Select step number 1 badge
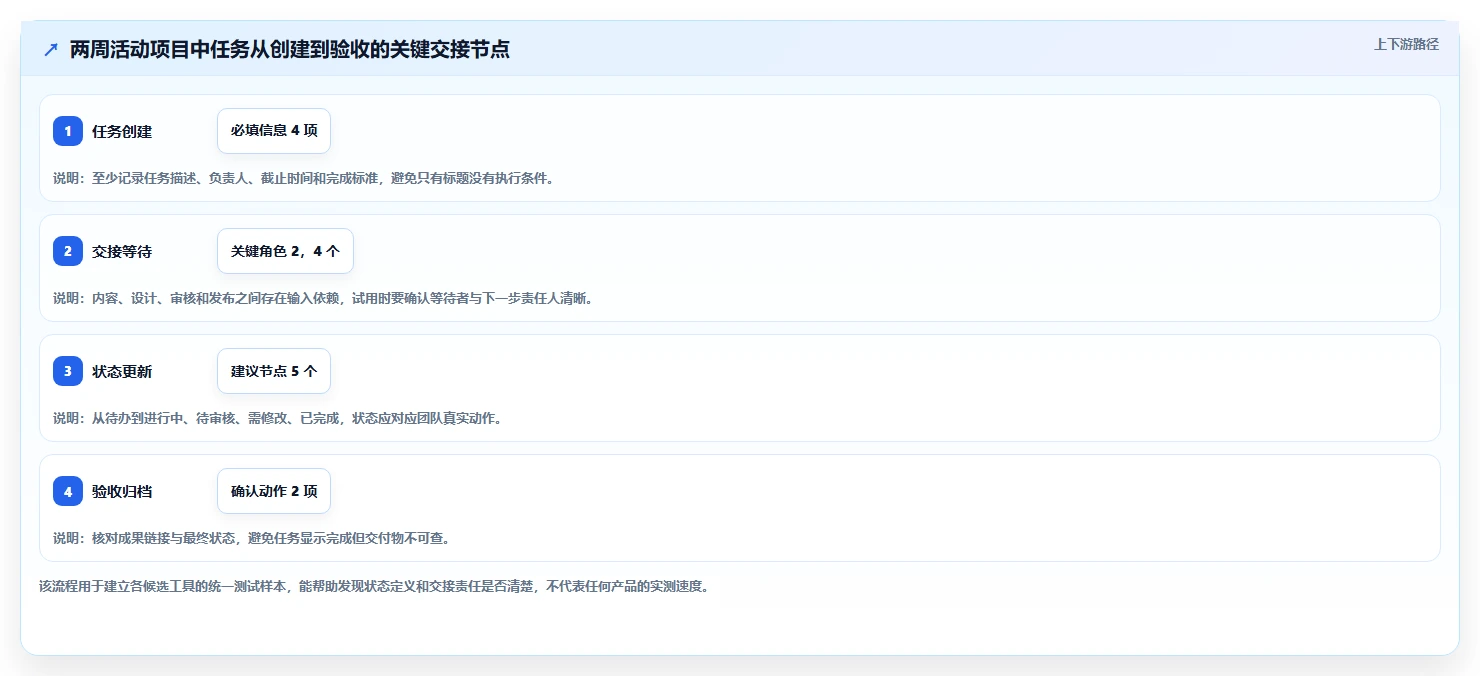 pyautogui.click(x=68, y=131)
